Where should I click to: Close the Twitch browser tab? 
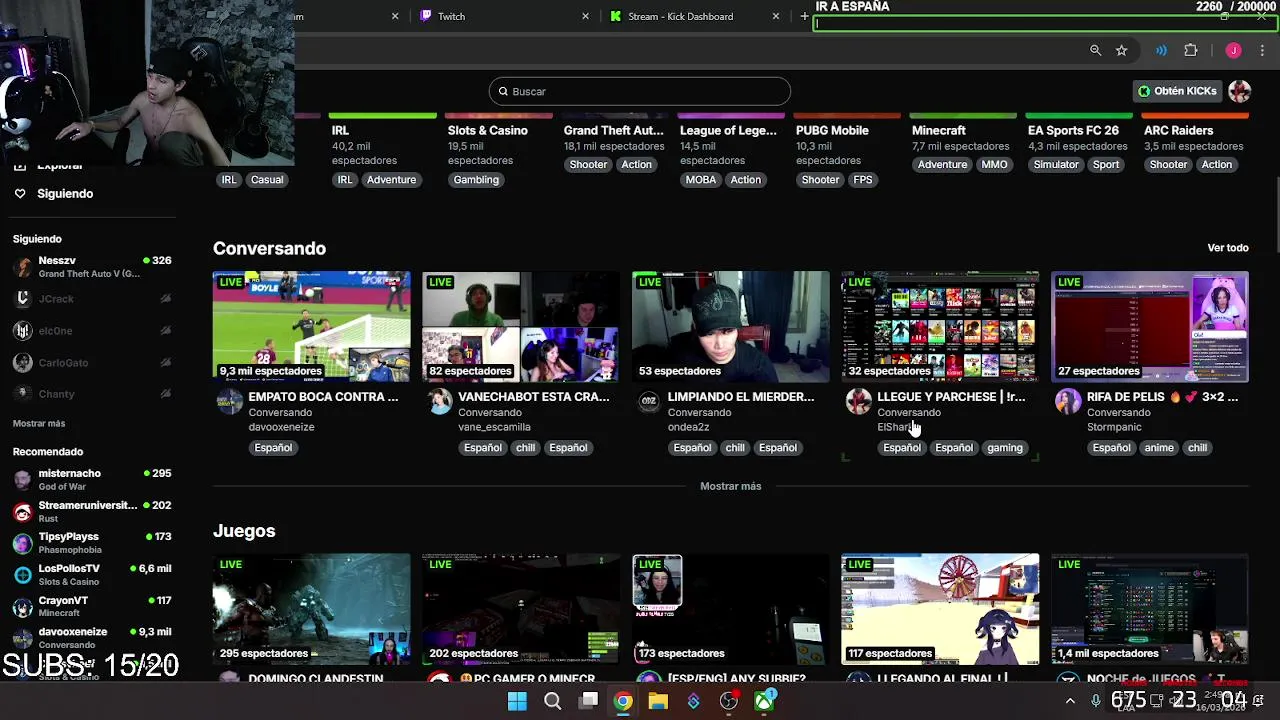(x=585, y=16)
